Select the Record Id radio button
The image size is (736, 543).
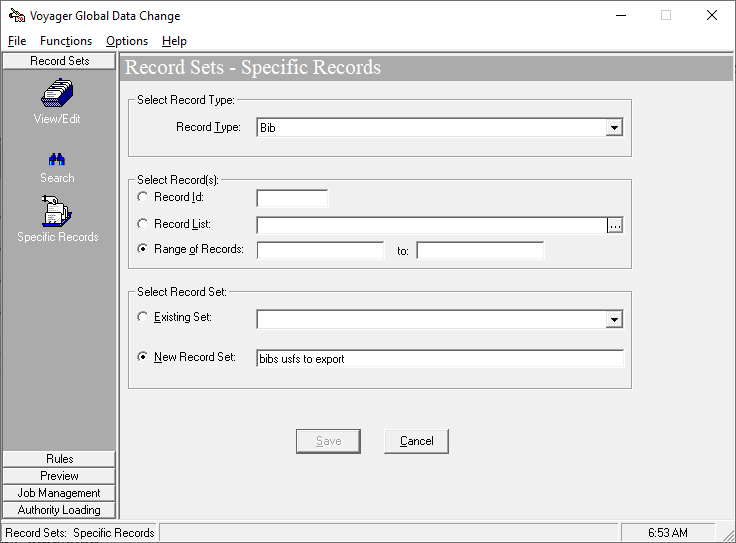[143, 198]
